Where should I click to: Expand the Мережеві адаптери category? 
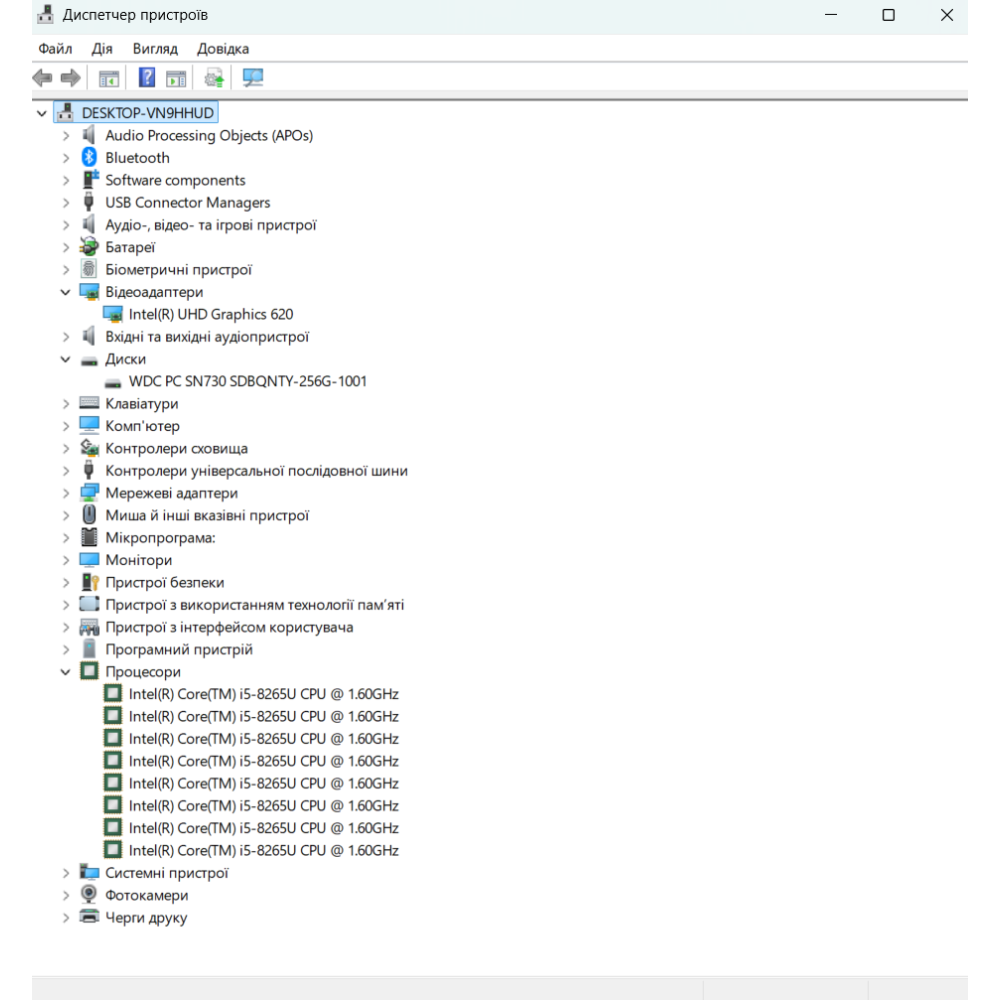(x=66, y=493)
